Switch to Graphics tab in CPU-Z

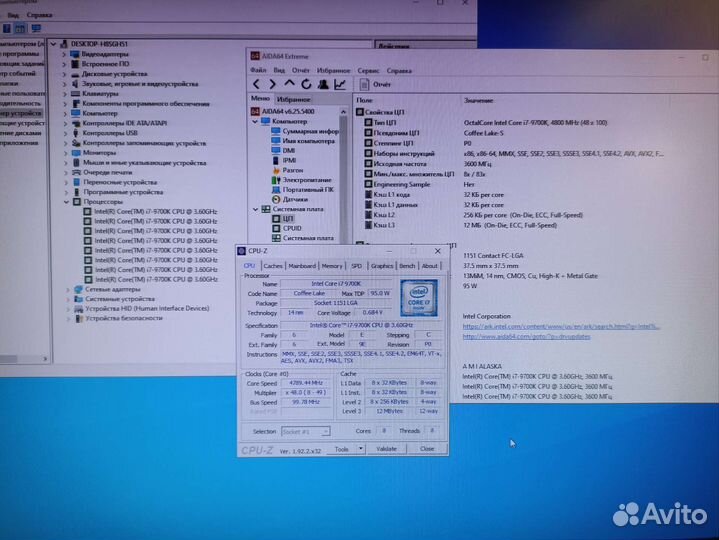[x=382, y=266]
